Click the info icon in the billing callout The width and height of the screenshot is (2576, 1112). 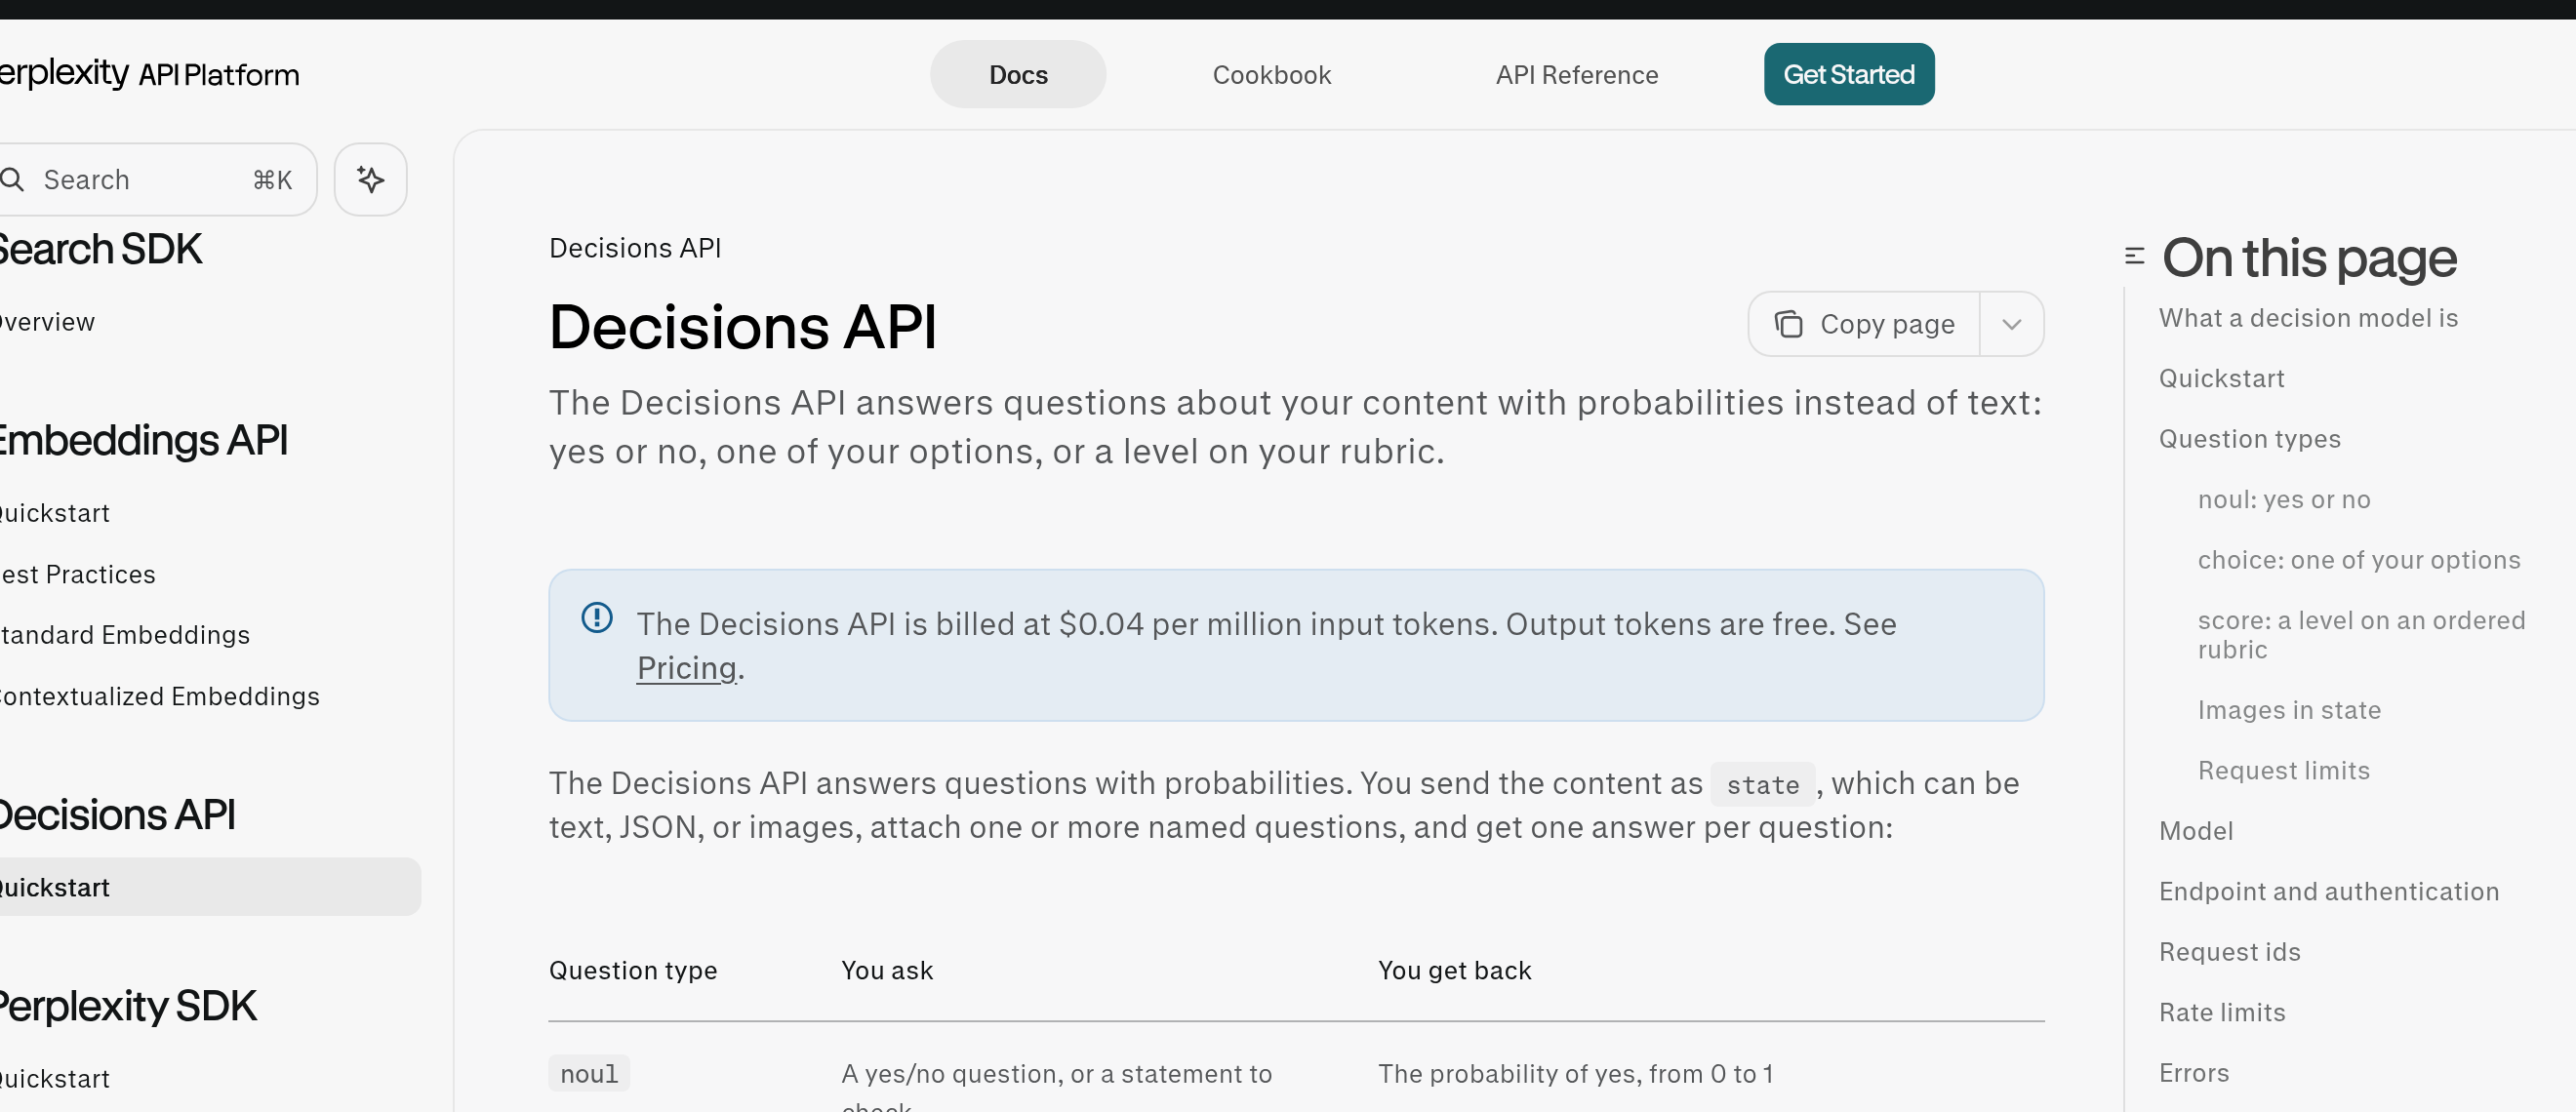597,618
